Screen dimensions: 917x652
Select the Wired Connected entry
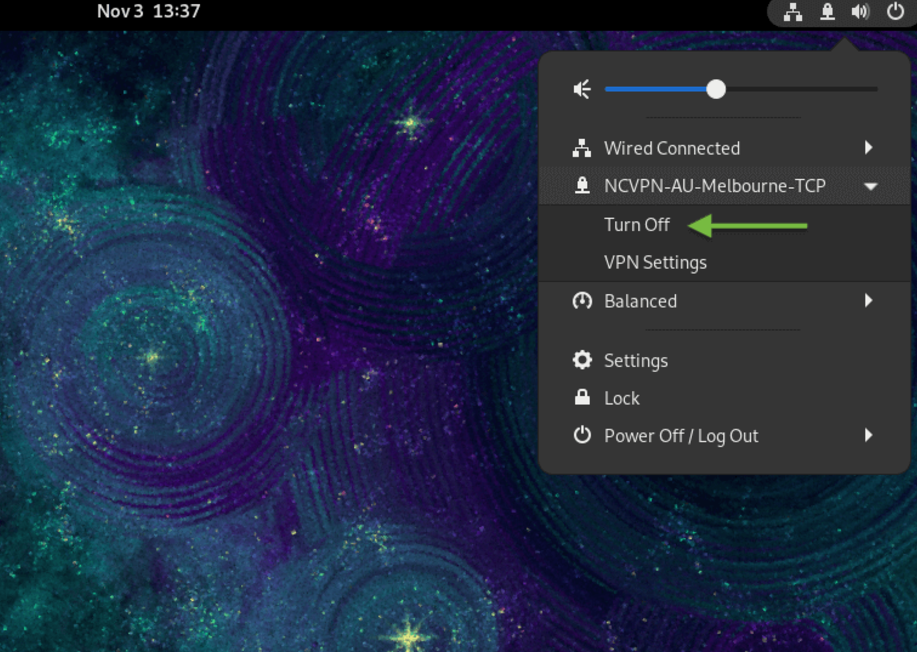click(x=724, y=148)
